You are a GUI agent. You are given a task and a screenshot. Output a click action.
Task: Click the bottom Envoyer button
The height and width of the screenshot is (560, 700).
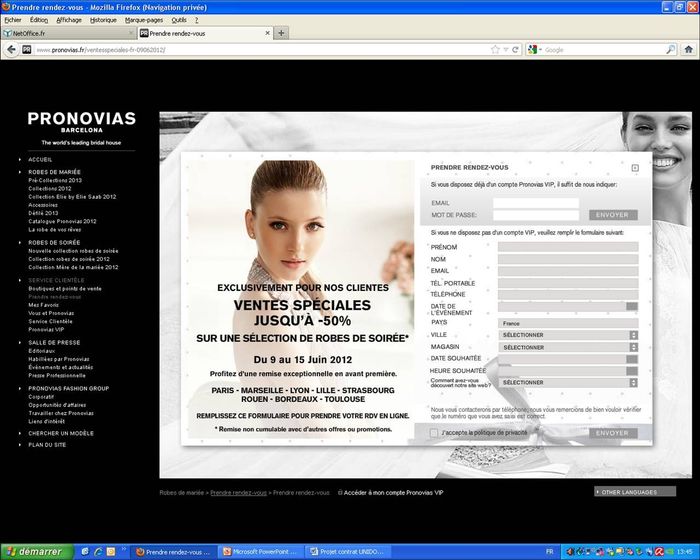click(613, 433)
